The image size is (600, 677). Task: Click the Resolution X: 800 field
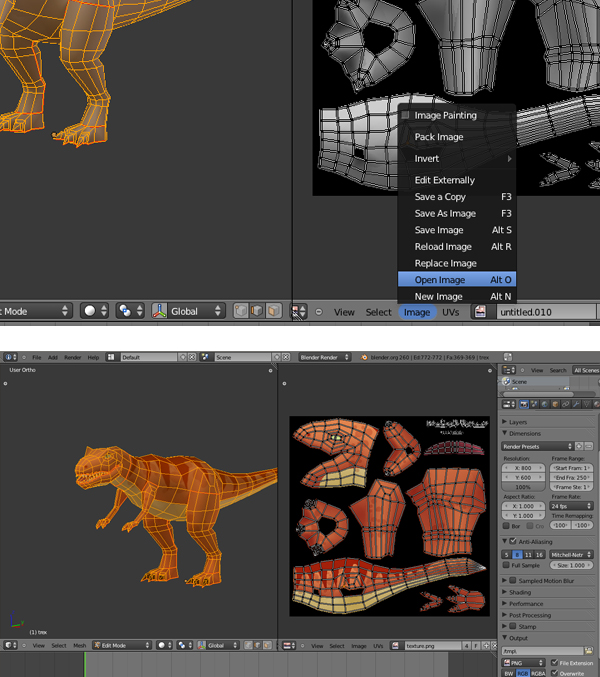pyautogui.click(x=523, y=468)
